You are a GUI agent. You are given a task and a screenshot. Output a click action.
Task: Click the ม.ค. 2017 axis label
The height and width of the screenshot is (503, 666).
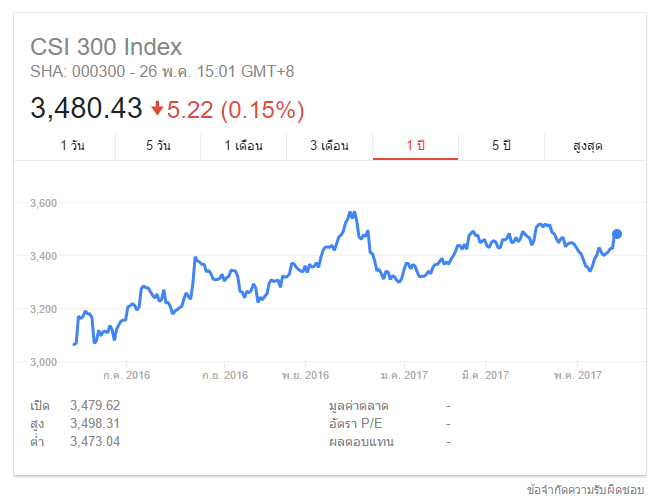[x=404, y=375]
